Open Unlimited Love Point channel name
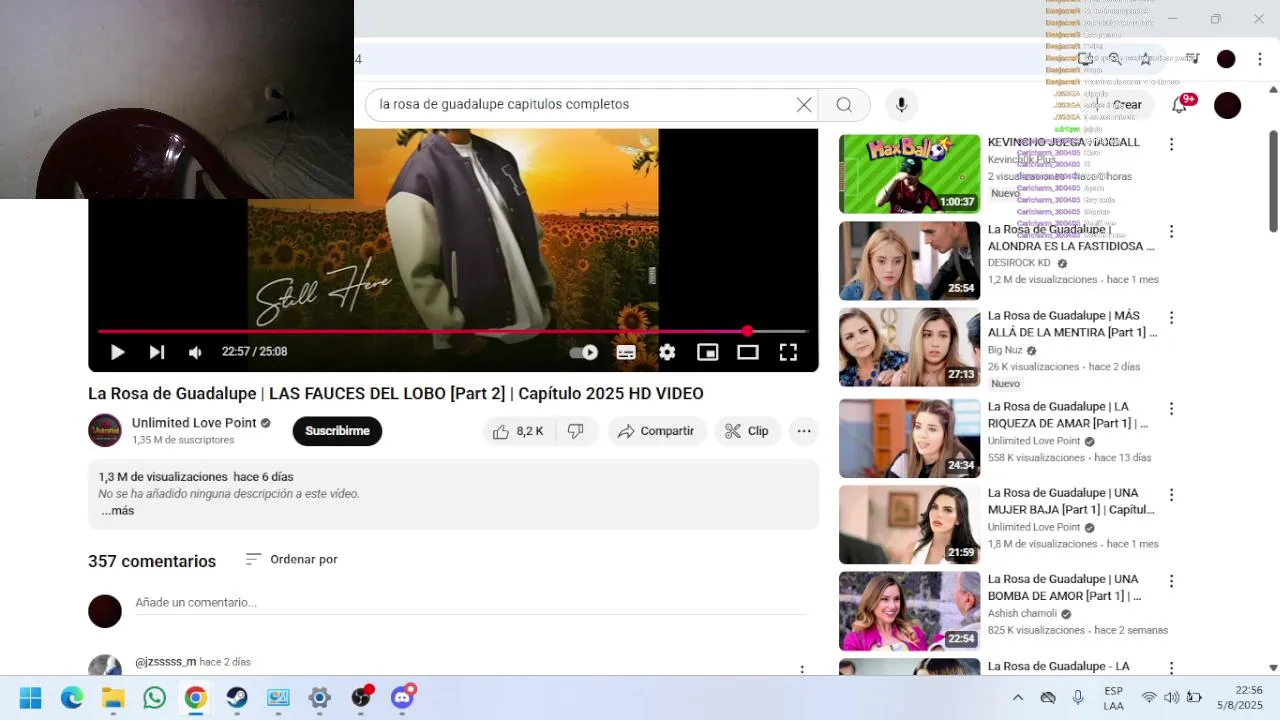The height and width of the screenshot is (720, 1280). point(194,423)
